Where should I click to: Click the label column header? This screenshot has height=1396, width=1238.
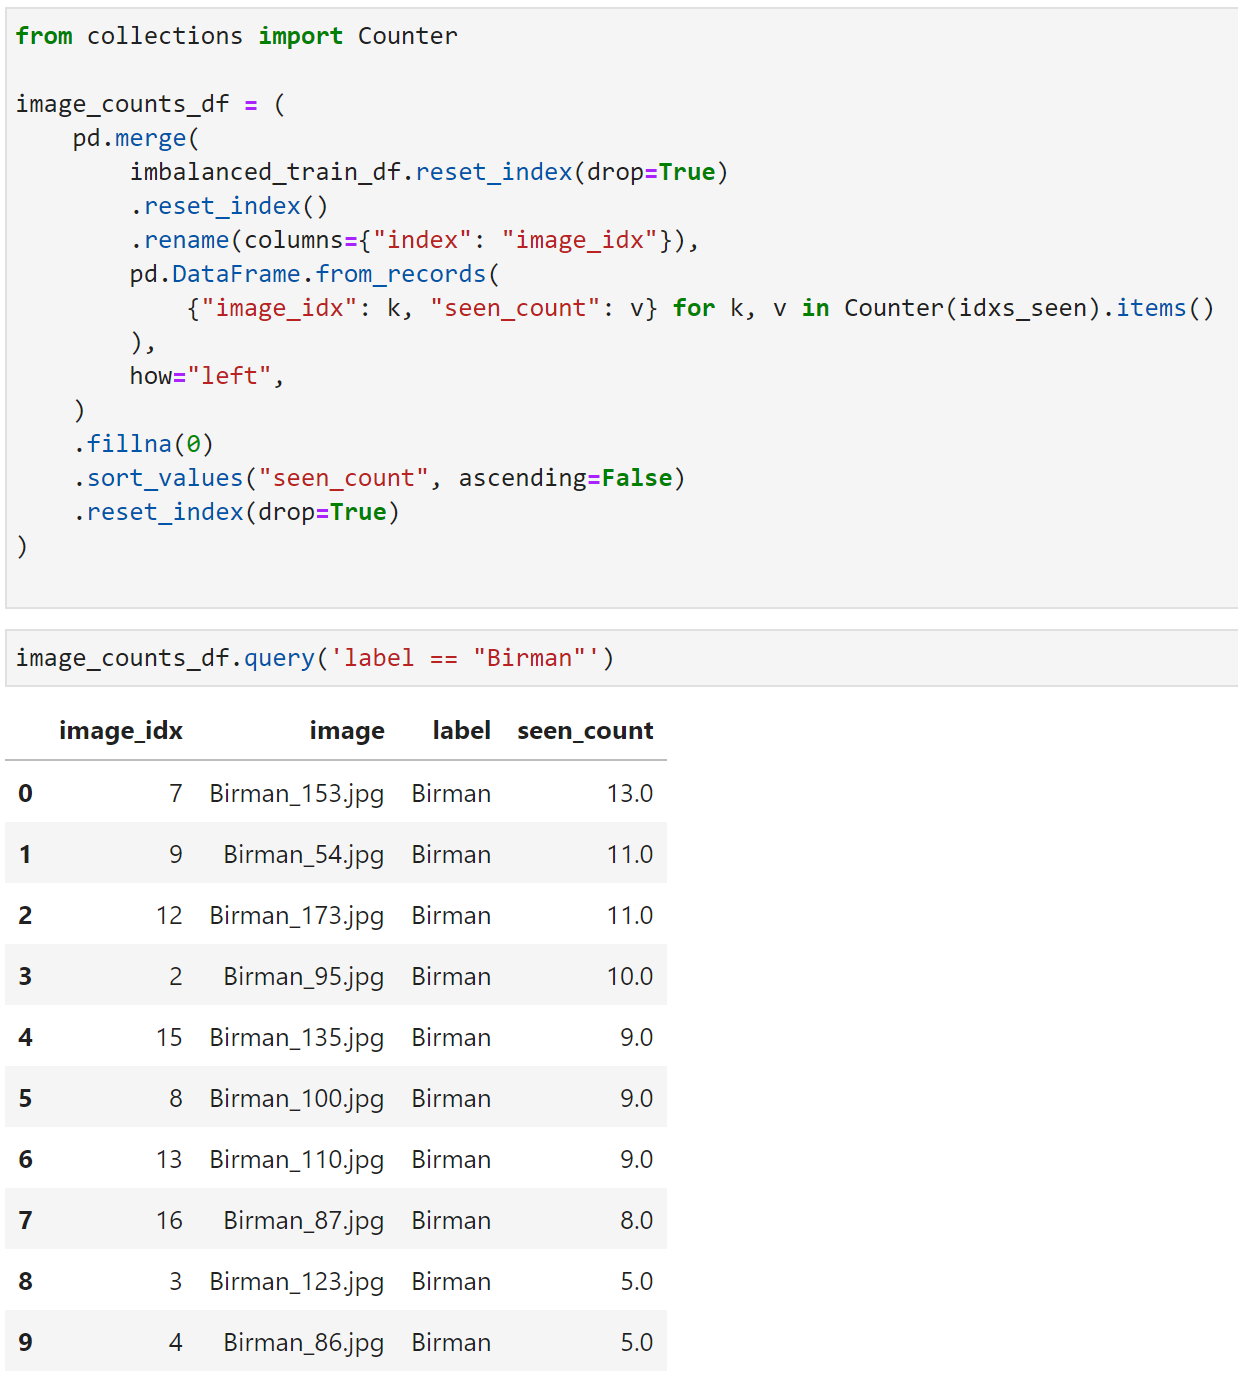(x=461, y=731)
